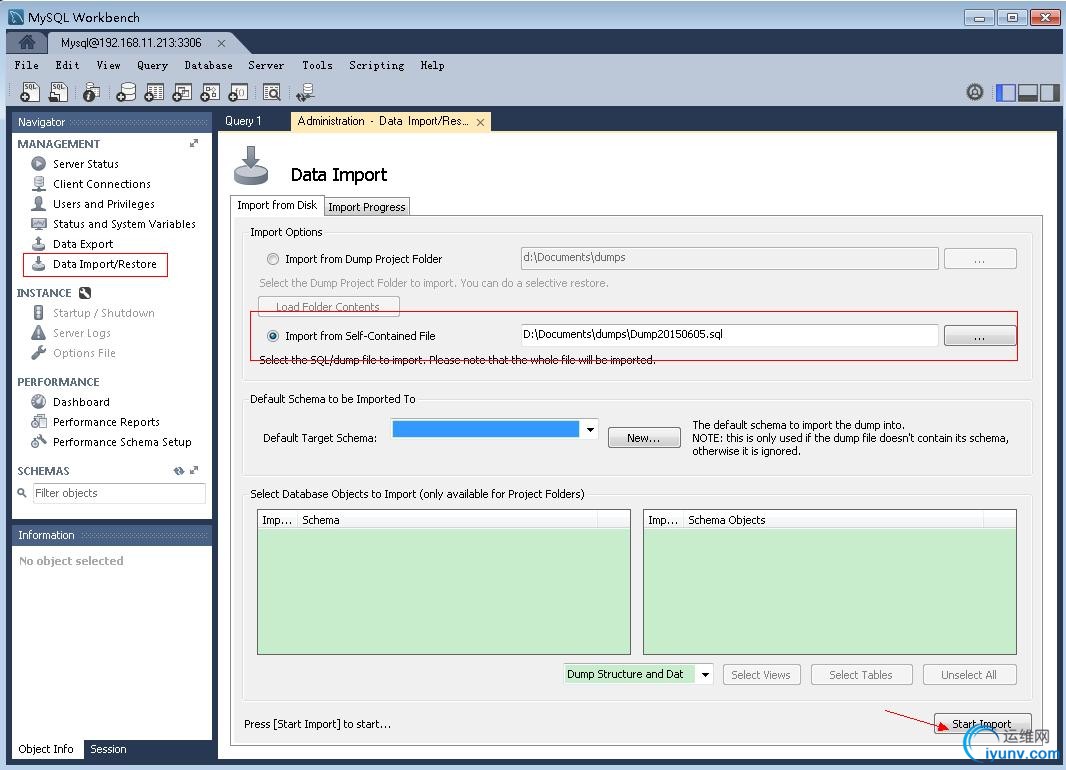
Task: Create new table toolbar icon
Action: click(154, 92)
